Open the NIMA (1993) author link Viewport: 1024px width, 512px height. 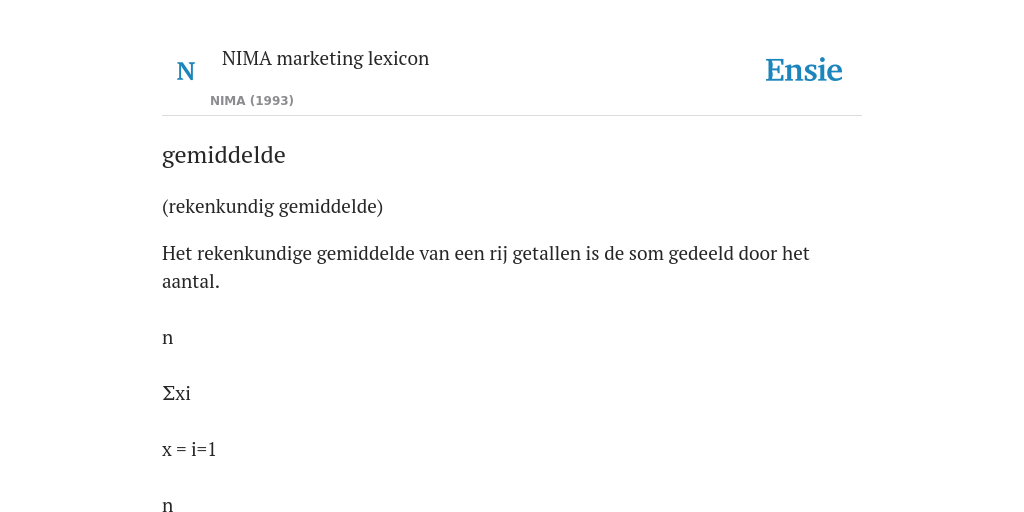coord(252,101)
